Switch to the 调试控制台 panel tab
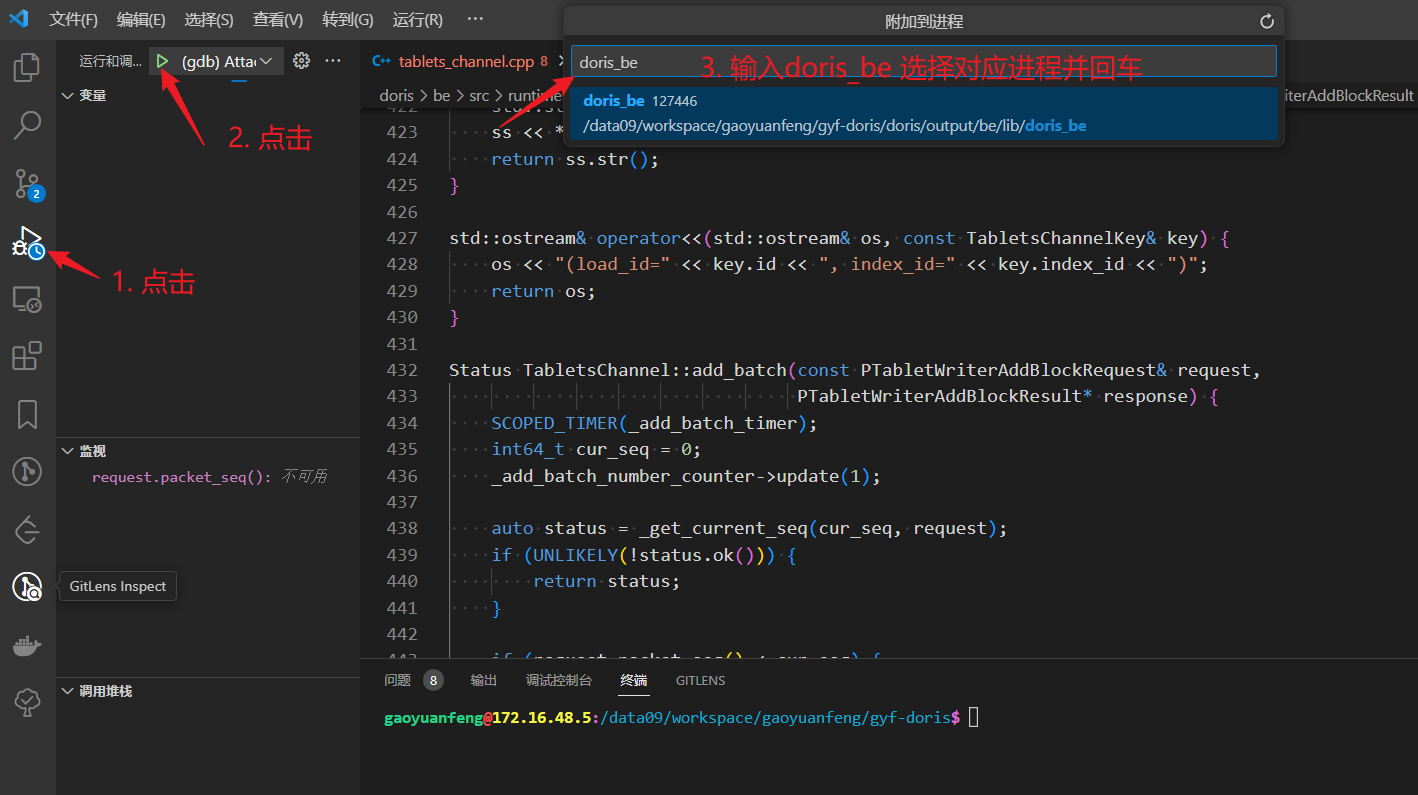This screenshot has width=1418, height=795. (x=559, y=680)
